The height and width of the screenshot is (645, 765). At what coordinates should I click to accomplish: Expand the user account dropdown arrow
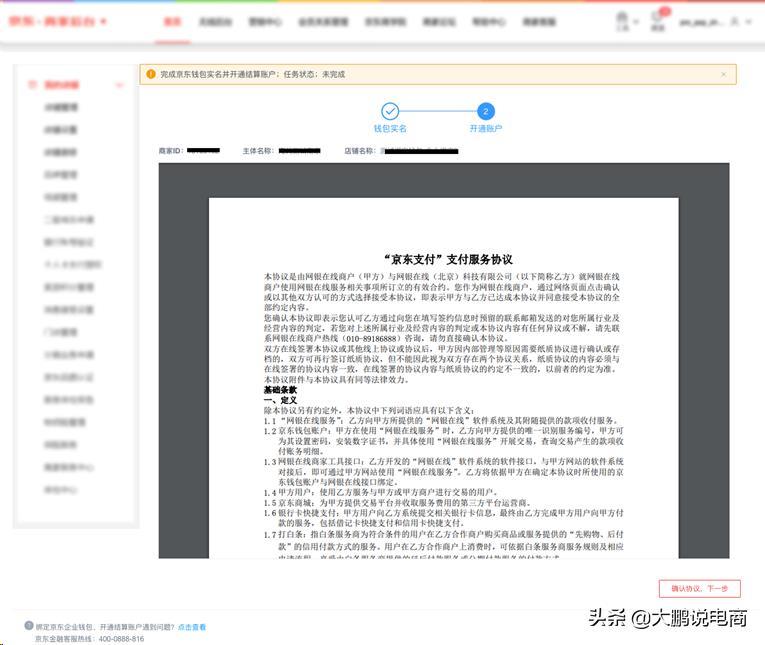749,21
